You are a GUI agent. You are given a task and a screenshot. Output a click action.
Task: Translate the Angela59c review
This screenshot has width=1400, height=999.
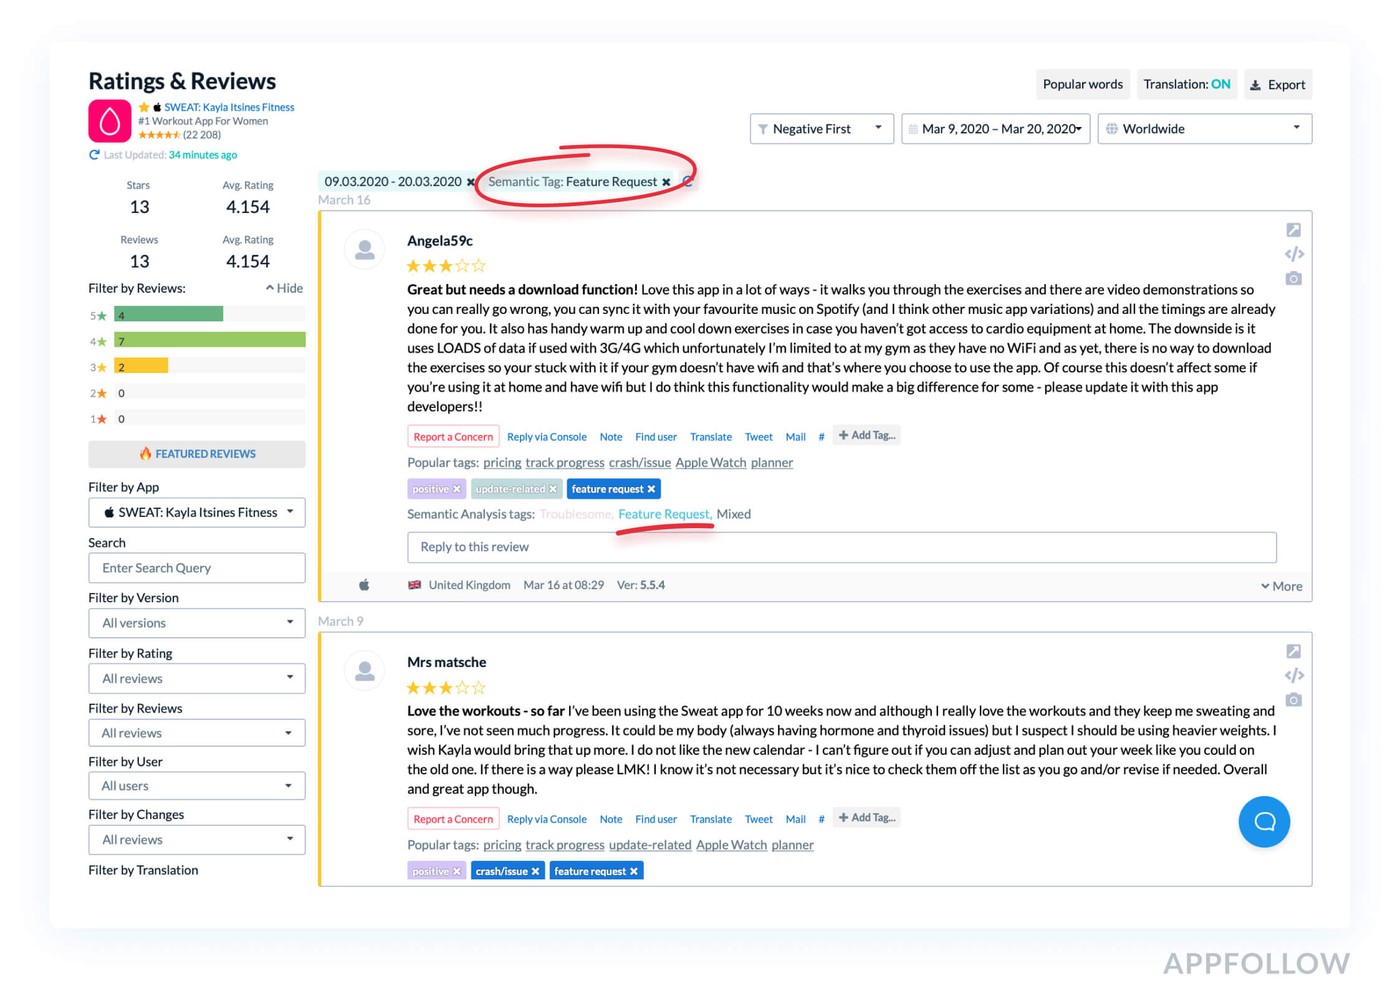point(711,437)
